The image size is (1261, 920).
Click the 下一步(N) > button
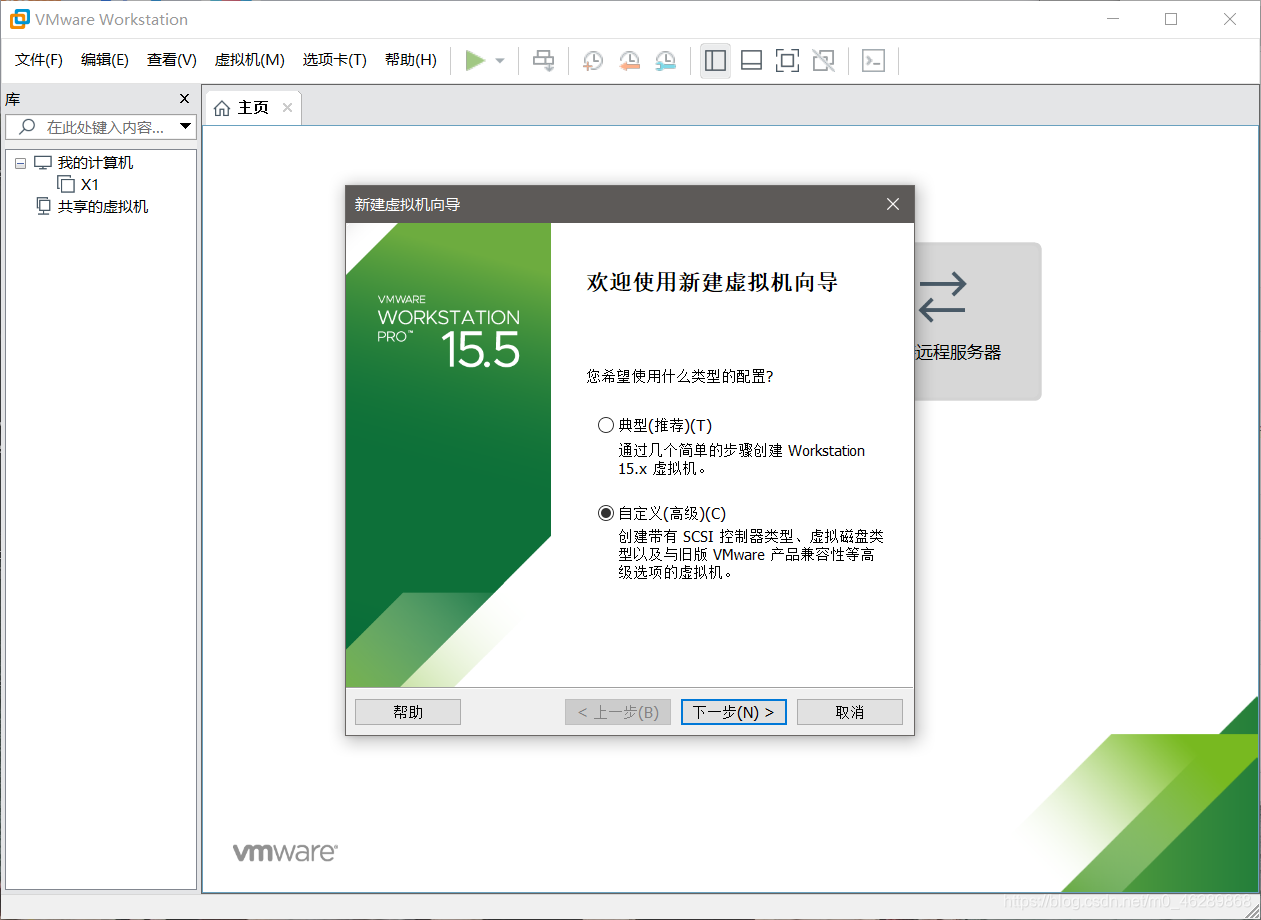[x=734, y=712]
